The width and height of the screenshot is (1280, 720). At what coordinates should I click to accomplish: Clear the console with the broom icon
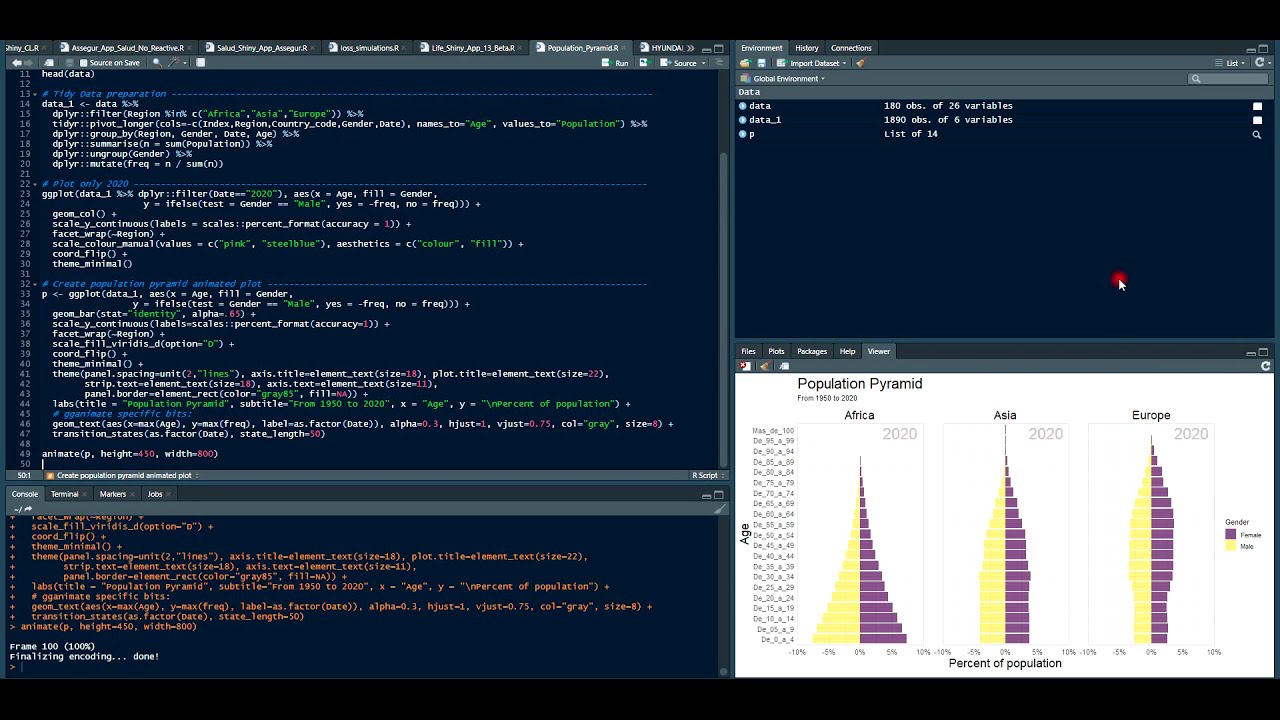719,509
